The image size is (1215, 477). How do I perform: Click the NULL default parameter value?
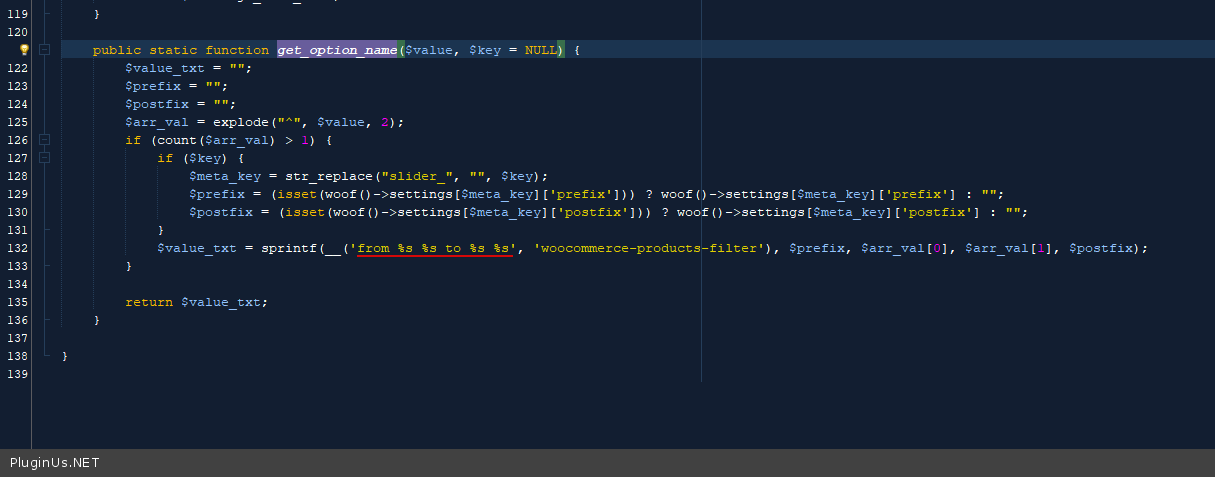[540, 50]
